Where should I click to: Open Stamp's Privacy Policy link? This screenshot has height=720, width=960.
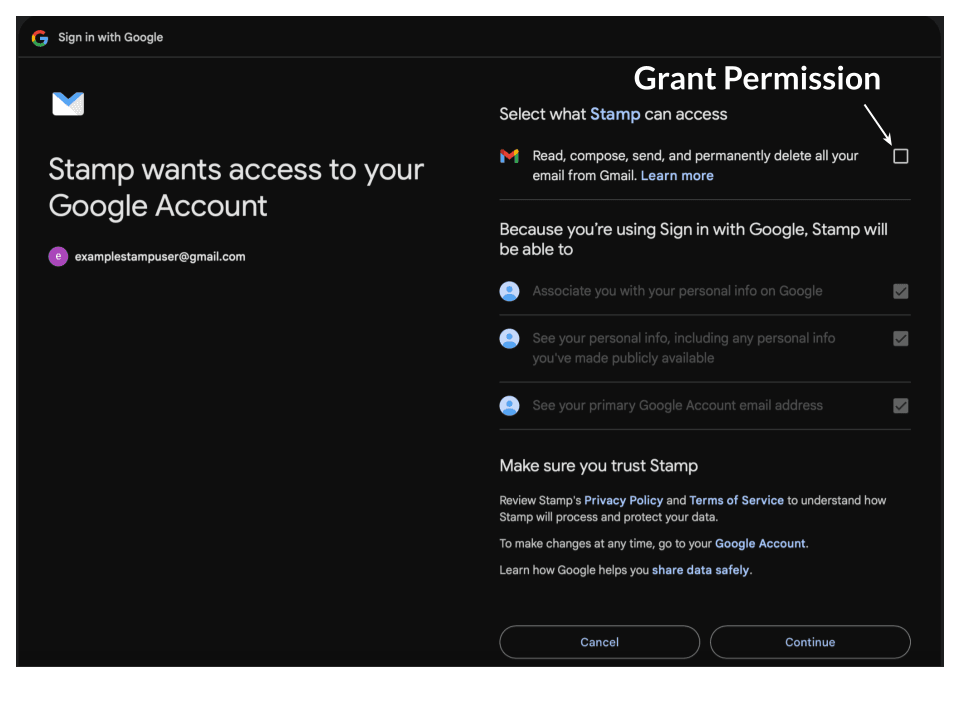point(623,500)
